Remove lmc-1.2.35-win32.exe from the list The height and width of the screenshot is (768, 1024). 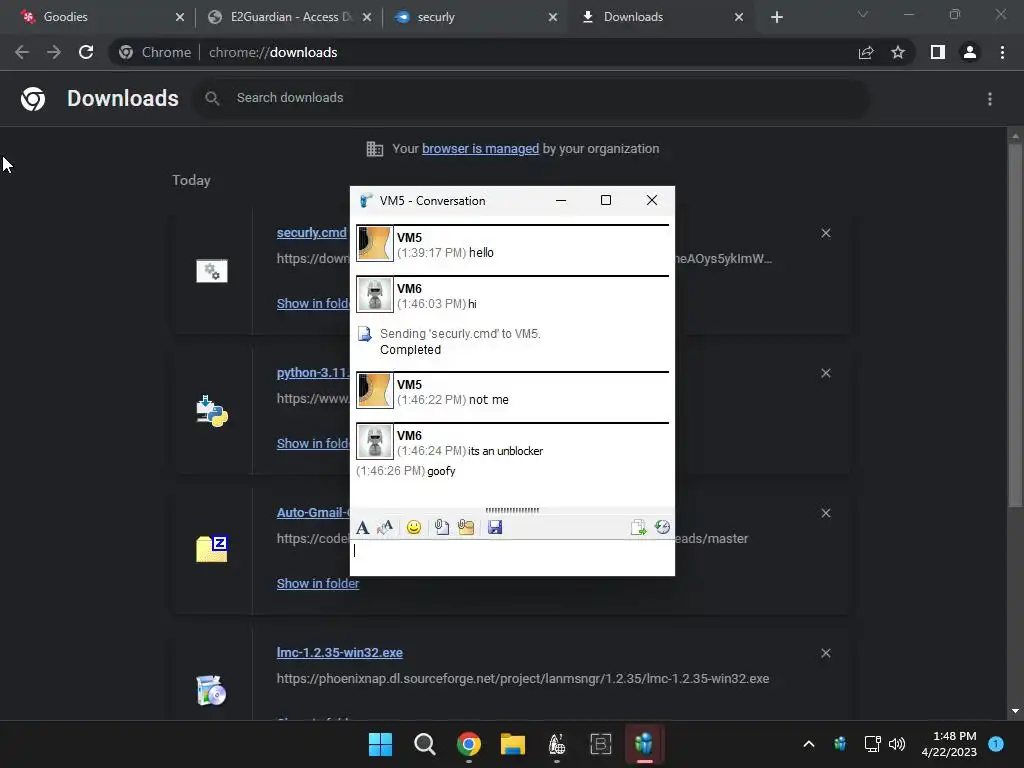[826, 653]
